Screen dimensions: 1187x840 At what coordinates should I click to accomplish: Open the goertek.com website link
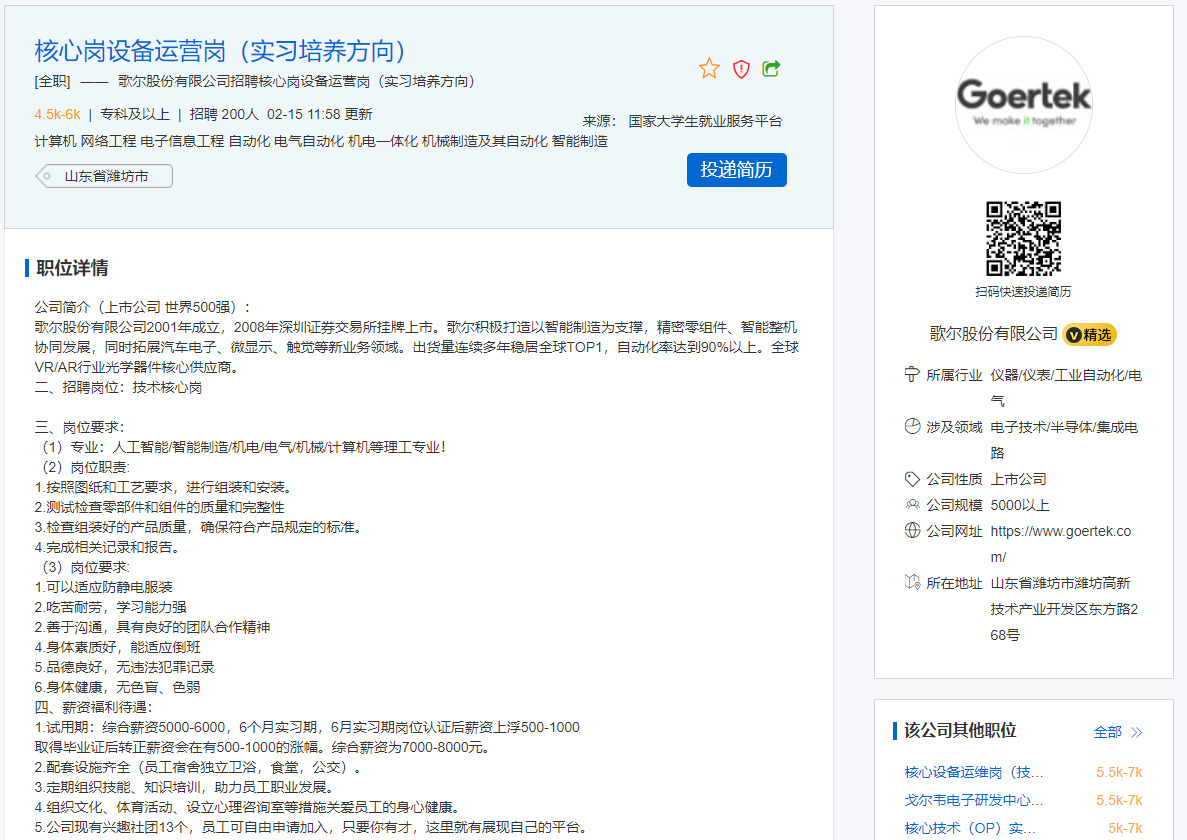coord(1061,544)
